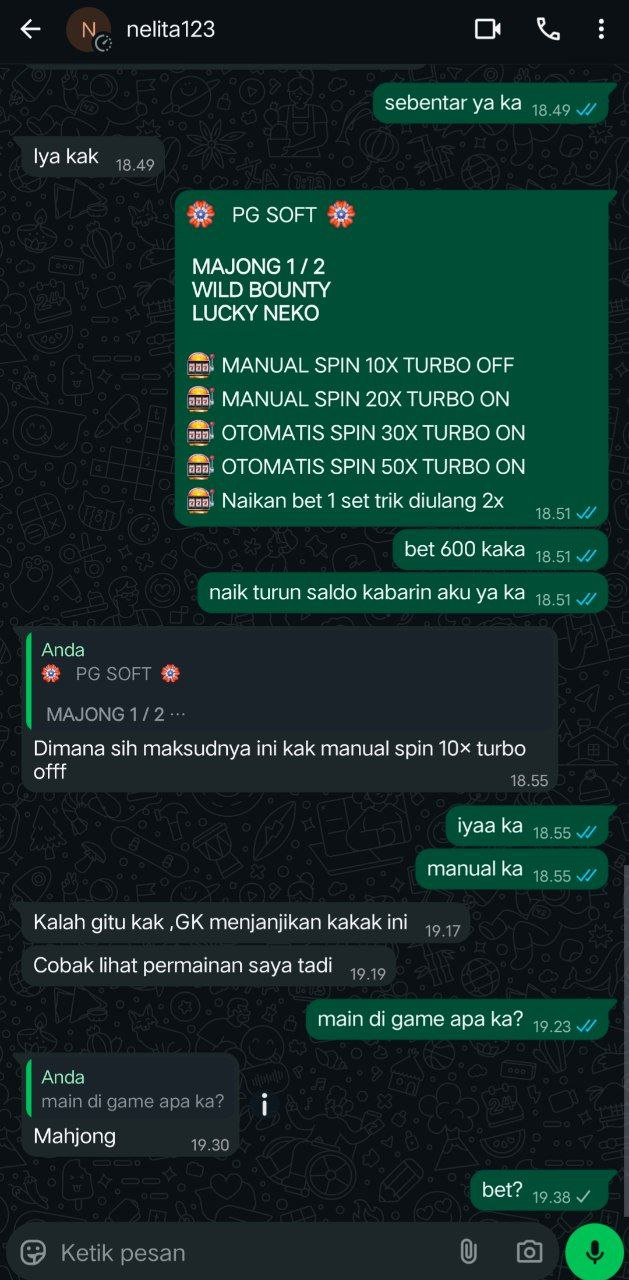Open the camera from message bar
This screenshot has height=1280, width=629.
(529, 1251)
